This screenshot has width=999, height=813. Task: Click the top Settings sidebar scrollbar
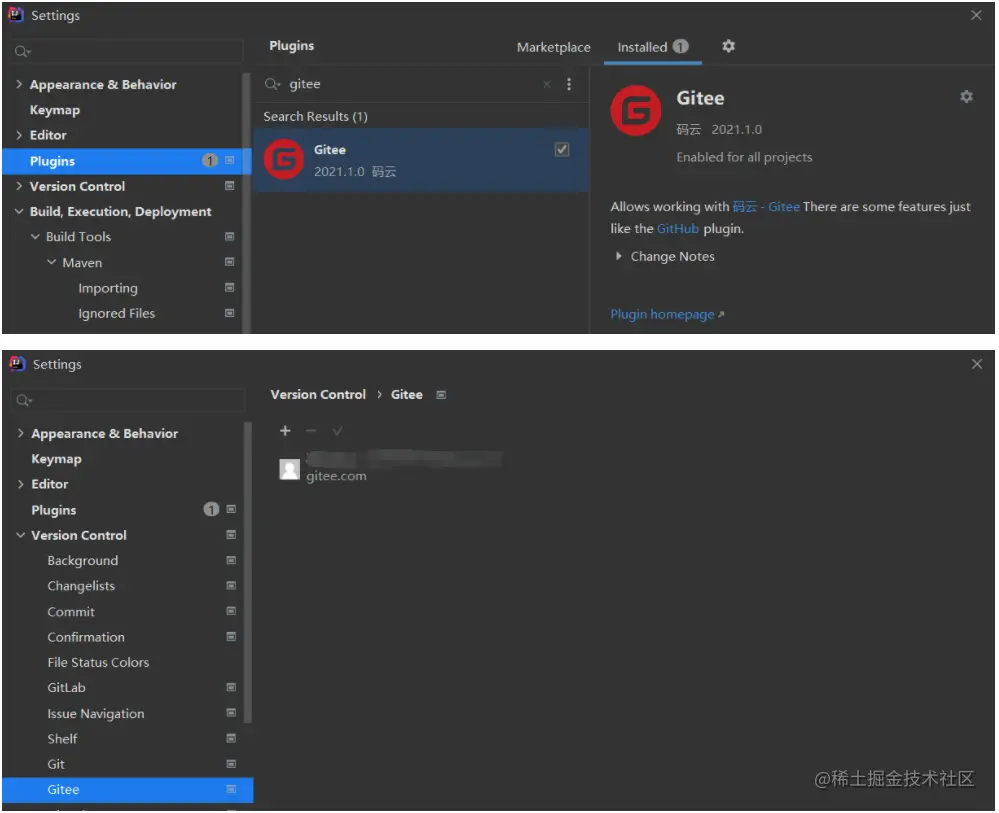tap(247, 201)
